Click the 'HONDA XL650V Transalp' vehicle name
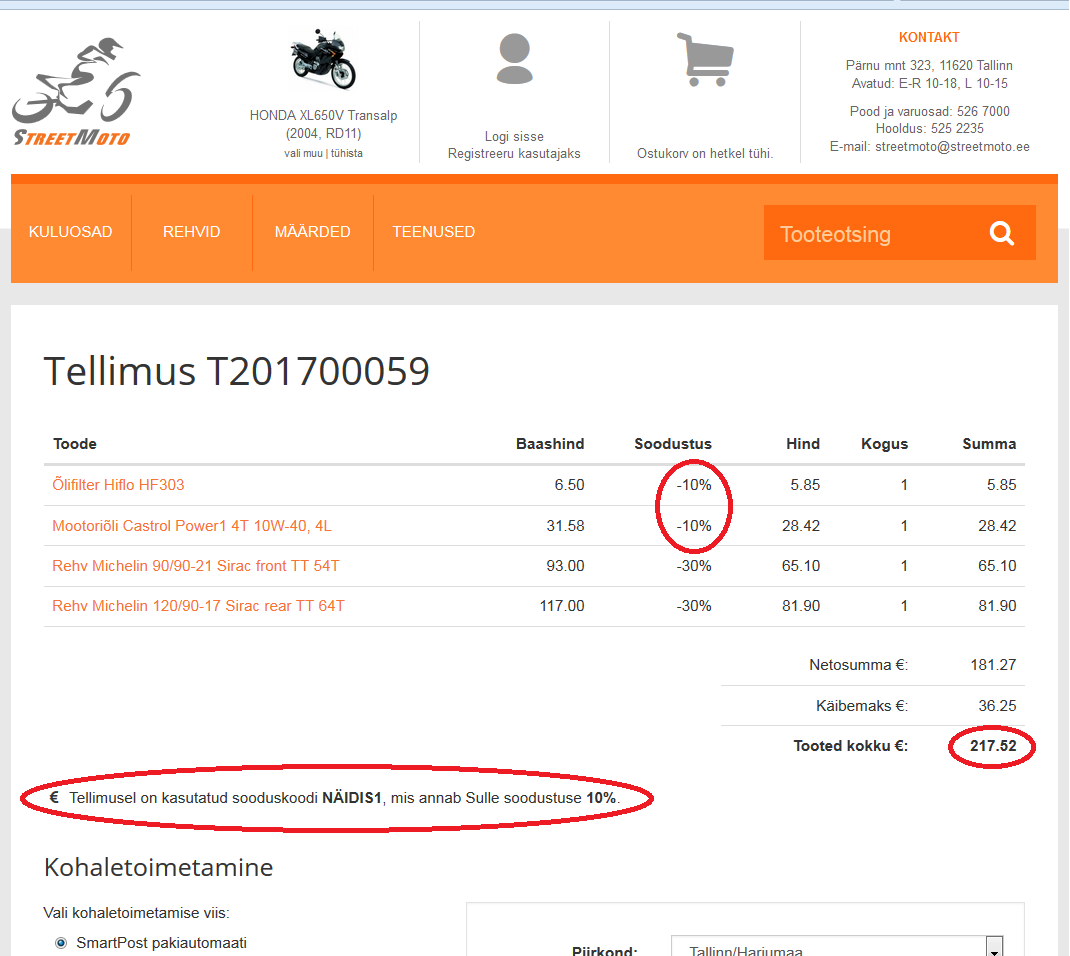The height and width of the screenshot is (956, 1070). 323,115
